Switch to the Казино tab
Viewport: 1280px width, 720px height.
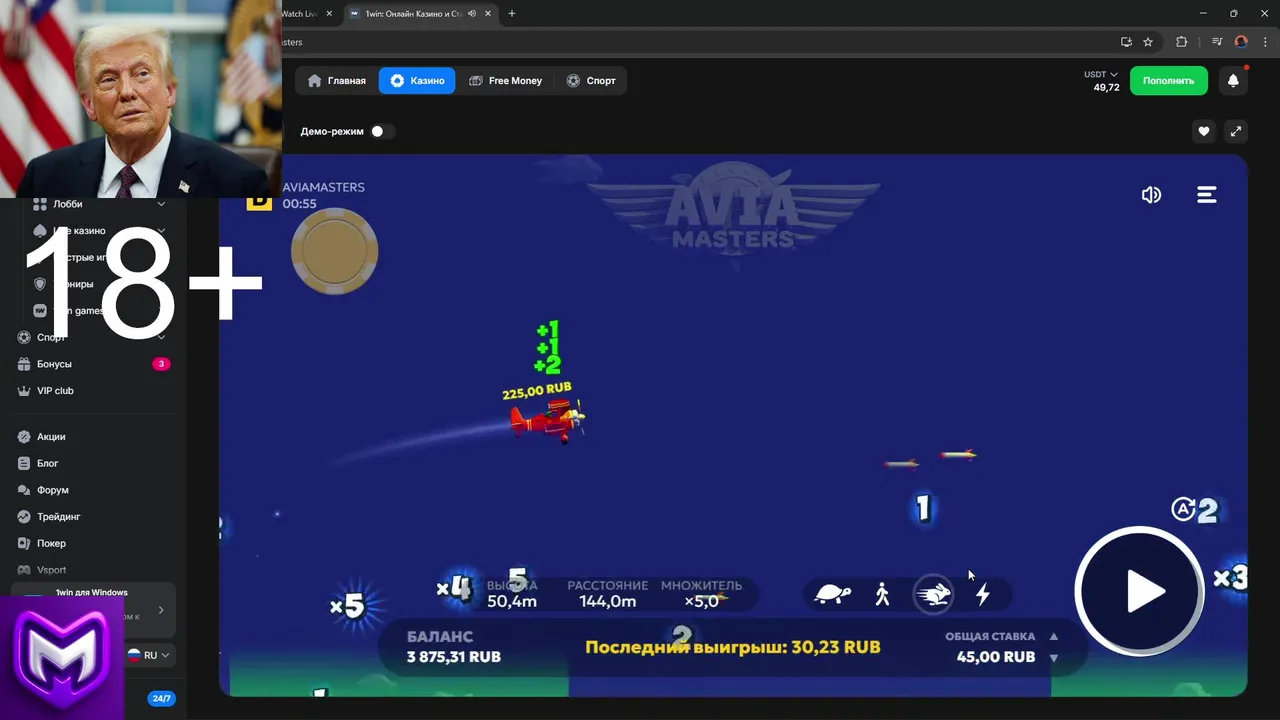coord(417,81)
